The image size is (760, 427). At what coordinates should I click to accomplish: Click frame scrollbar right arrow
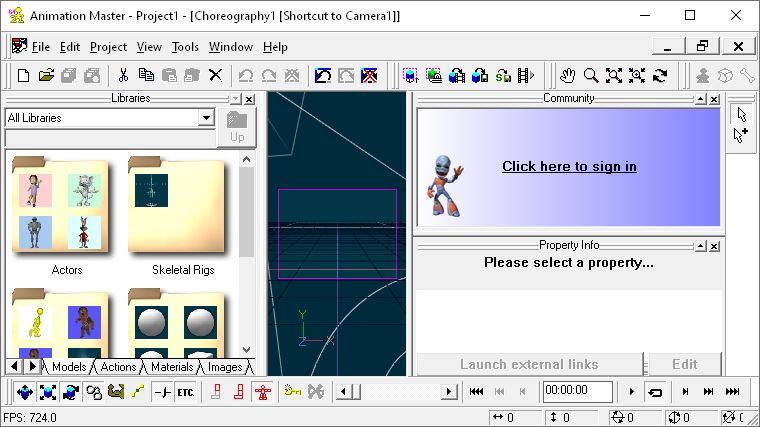(449, 392)
